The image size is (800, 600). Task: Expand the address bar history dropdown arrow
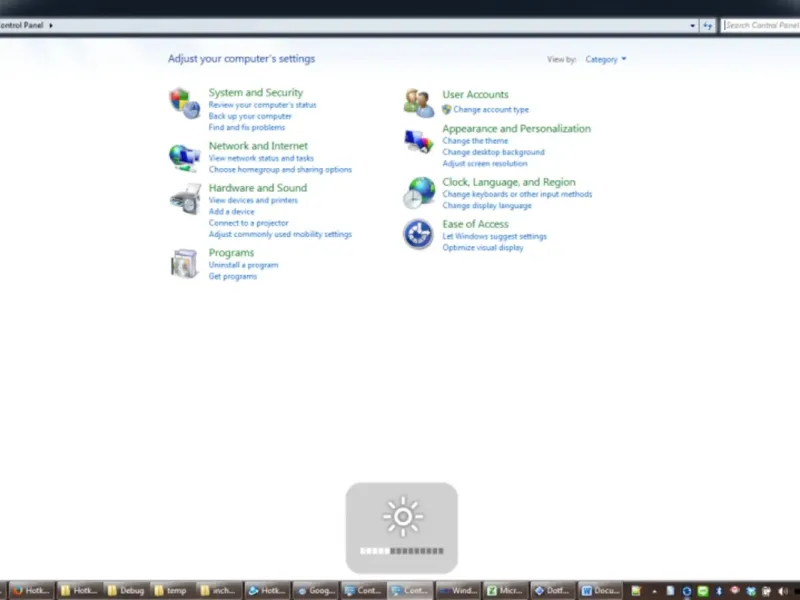coord(692,25)
